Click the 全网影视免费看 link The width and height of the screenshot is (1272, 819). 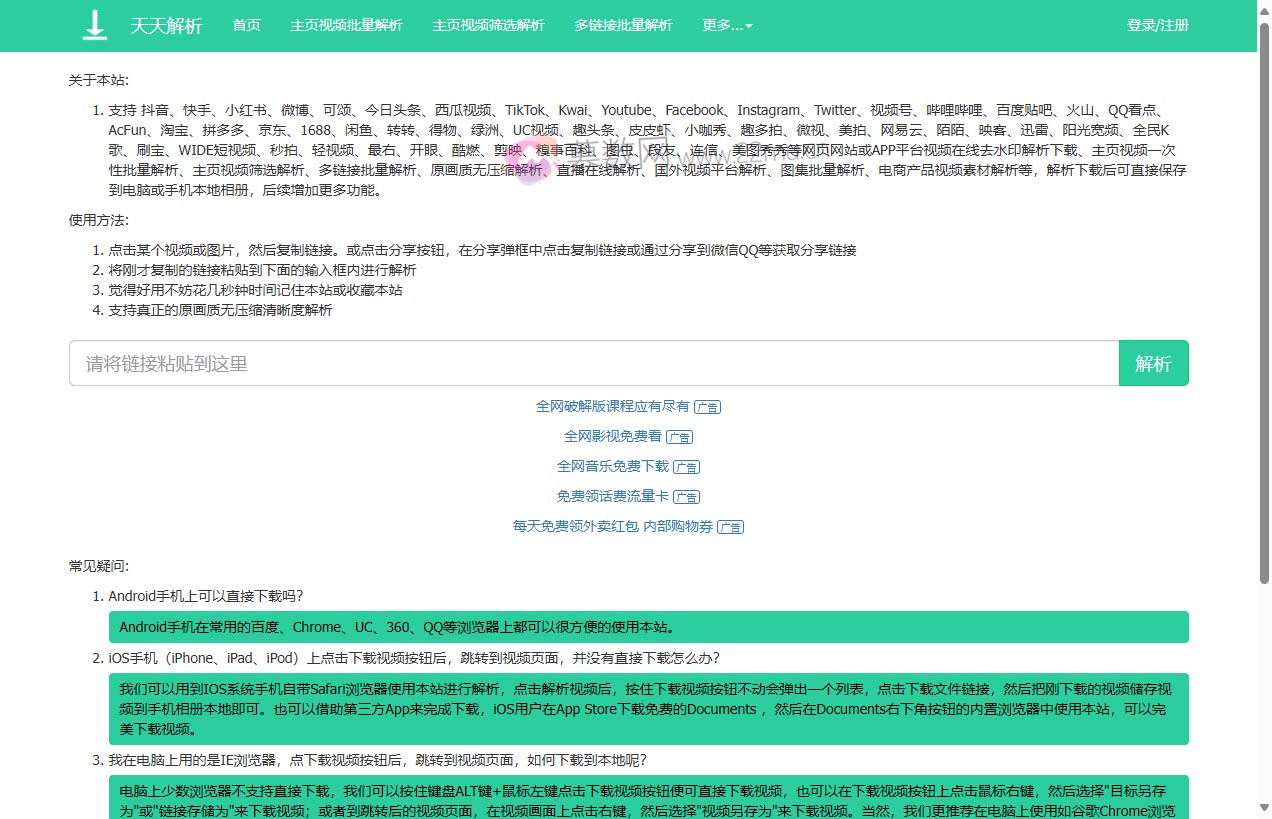tap(612, 437)
